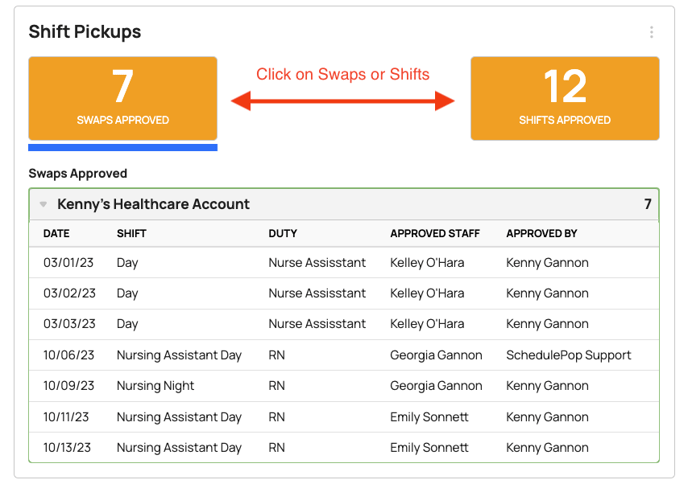This screenshot has height=484, width=688.
Task: Click Kenny Gannon in the 10/13/23 row
Action: 547,448
